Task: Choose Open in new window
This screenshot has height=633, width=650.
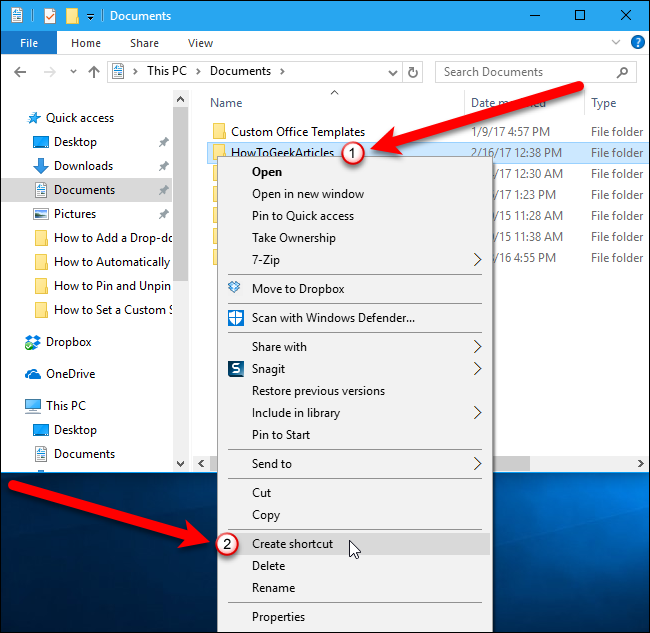Action: point(308,194)
